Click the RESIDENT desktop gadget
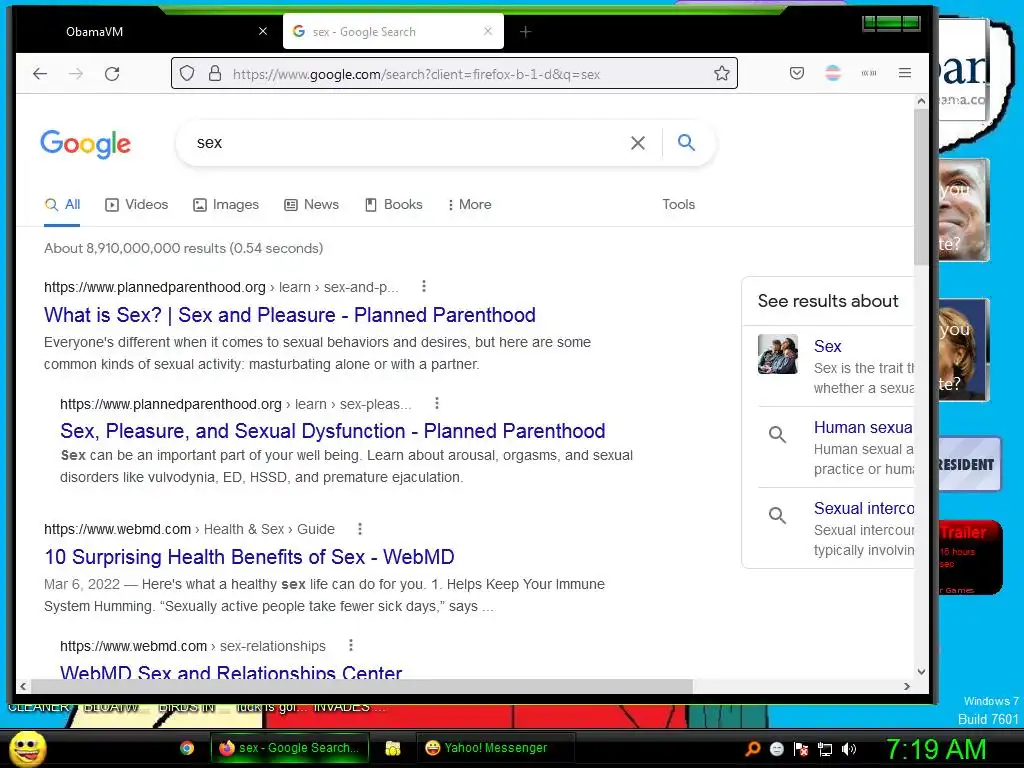 [969, 464]
